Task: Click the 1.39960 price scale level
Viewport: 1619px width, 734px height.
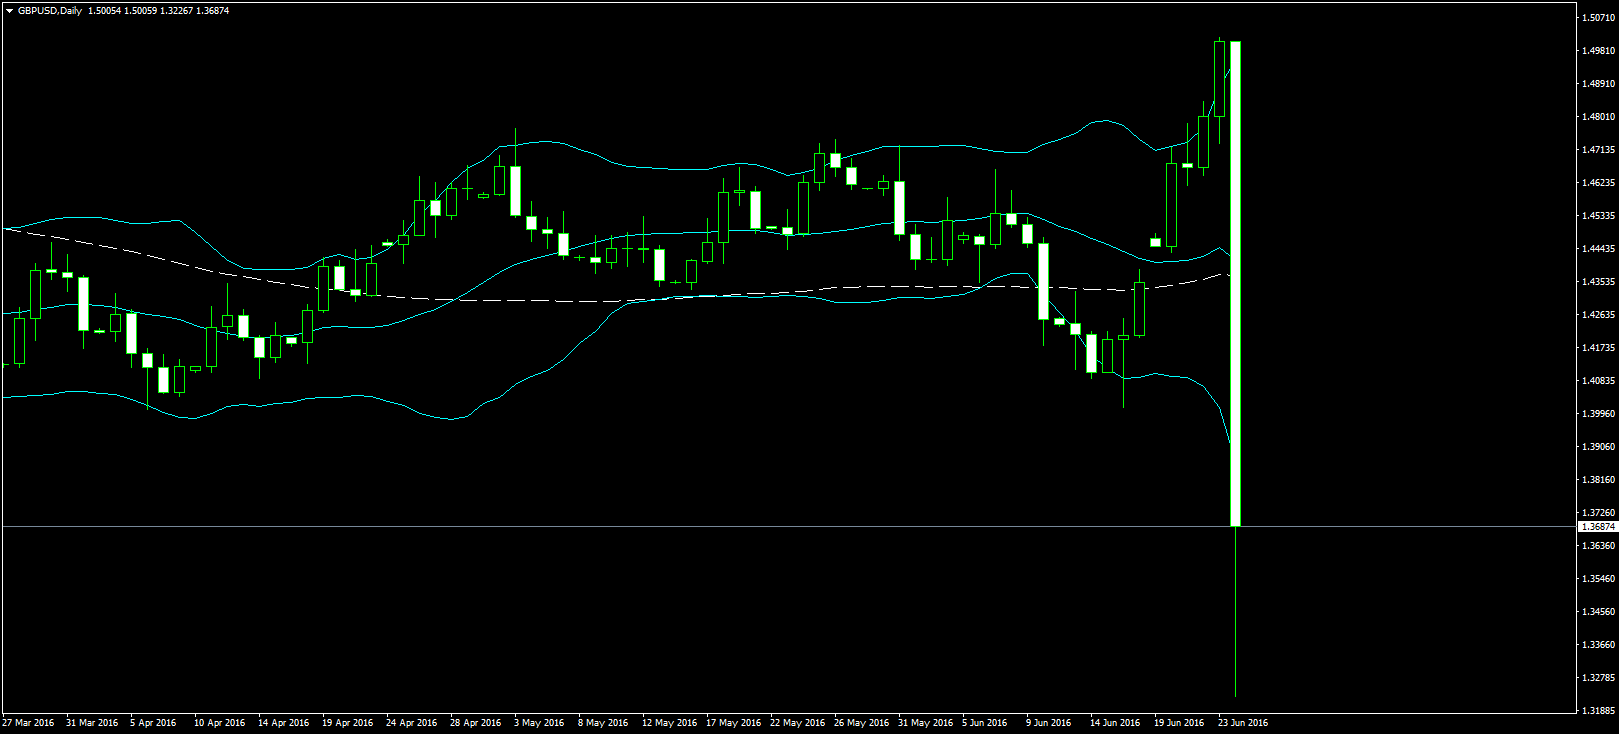Action: (x=1597, y=414)
